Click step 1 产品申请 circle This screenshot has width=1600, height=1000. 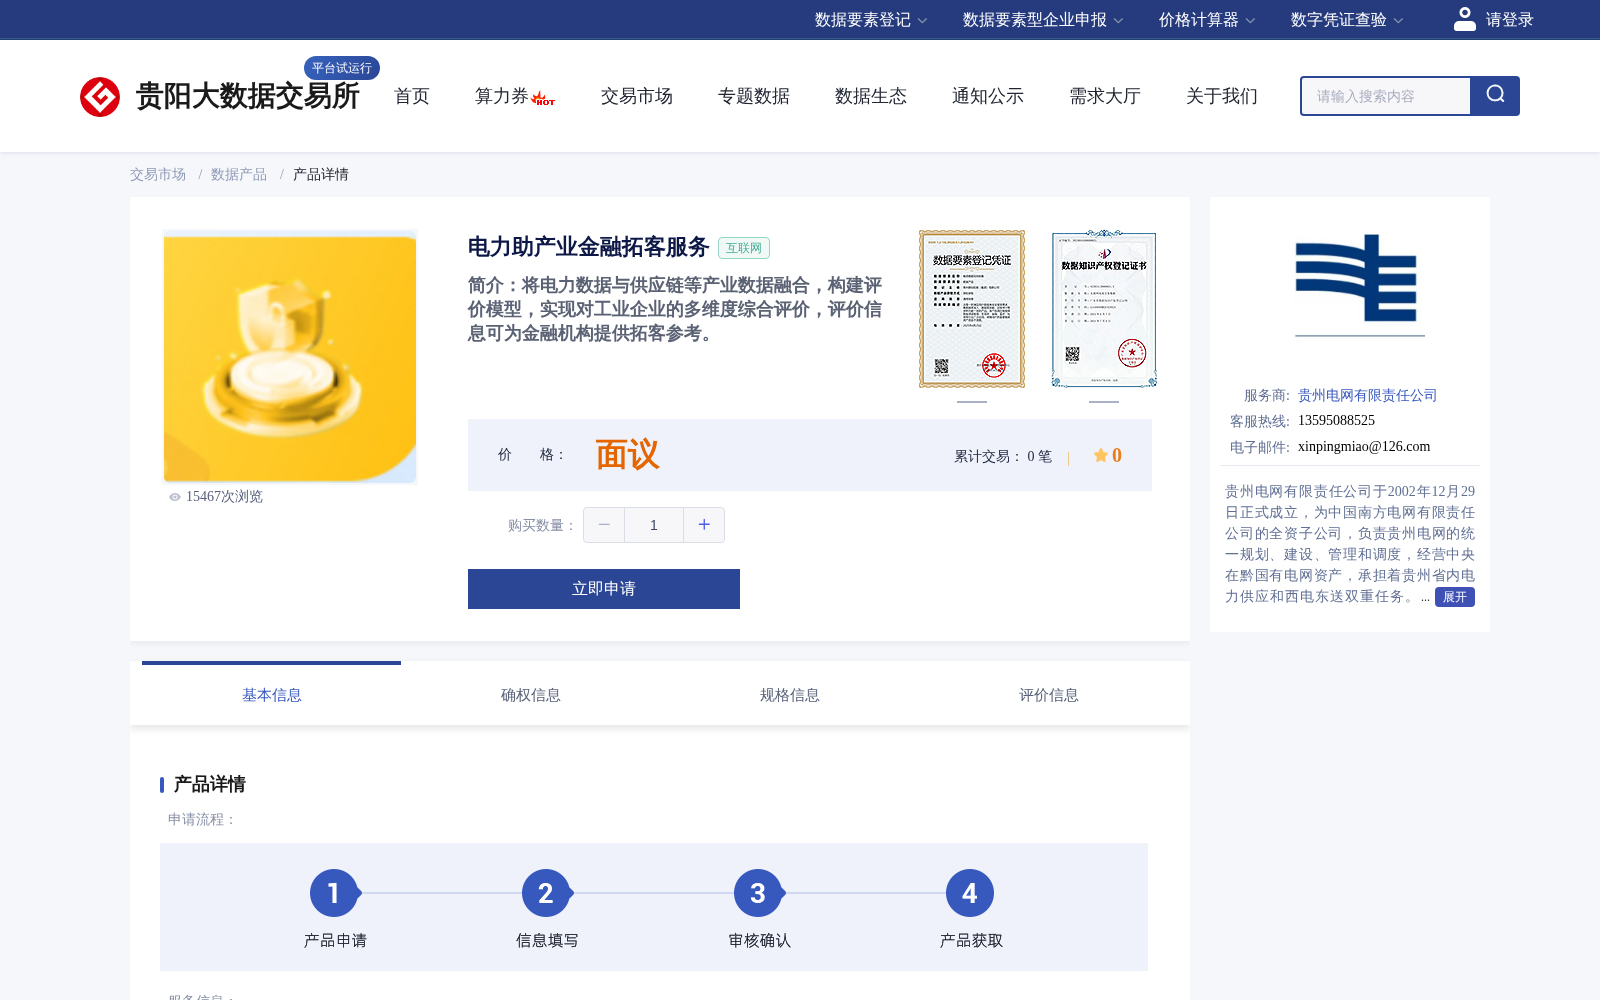click(334, 893)
